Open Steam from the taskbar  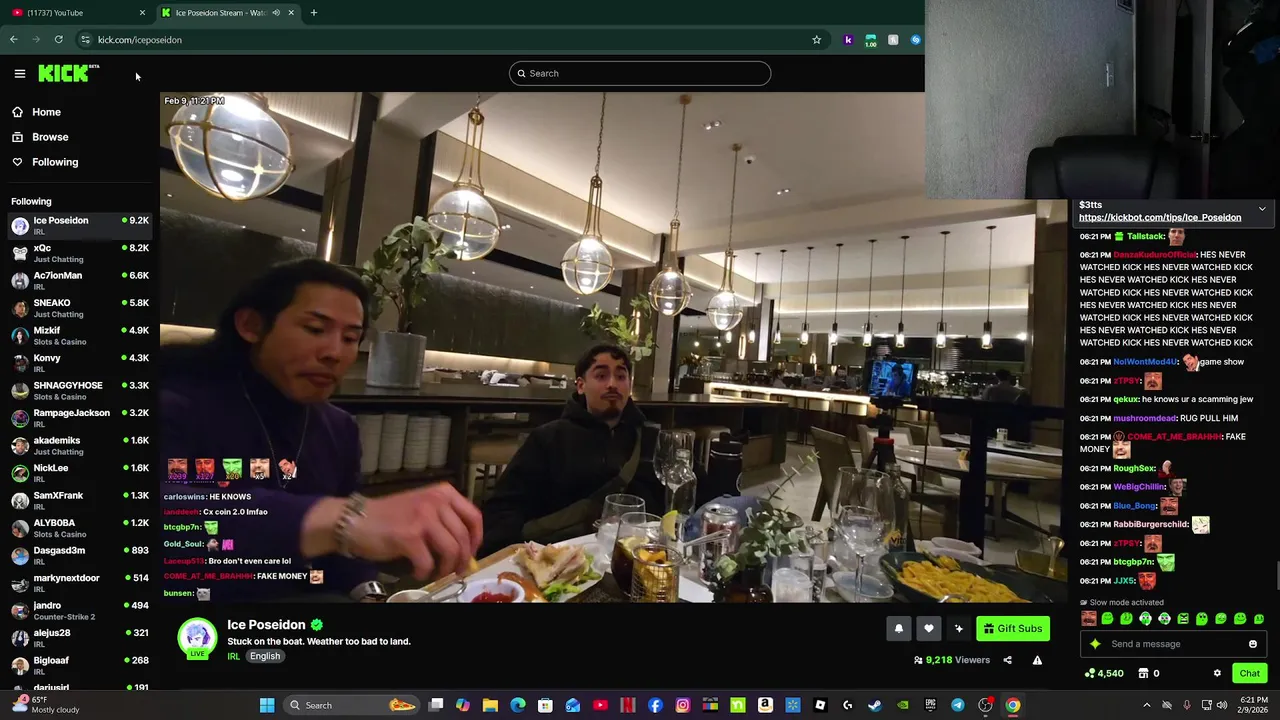pyautogui.click(x=875, y=705)
